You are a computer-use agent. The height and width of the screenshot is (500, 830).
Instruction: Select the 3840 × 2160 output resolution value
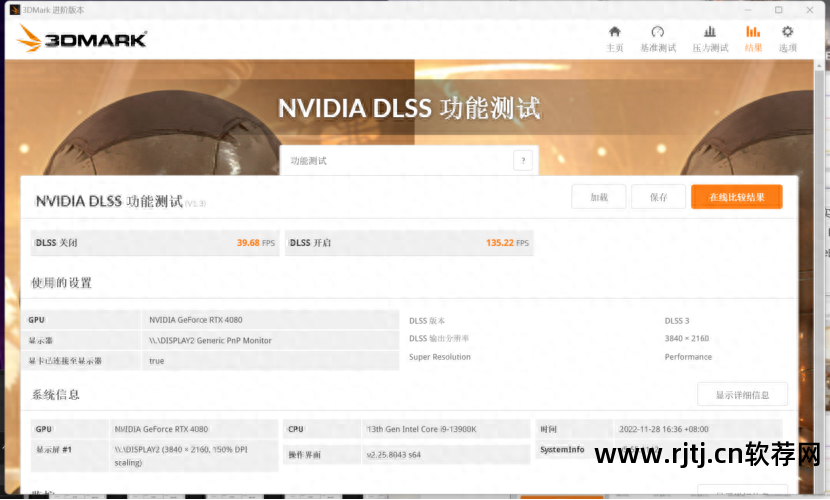coord(687,339)
